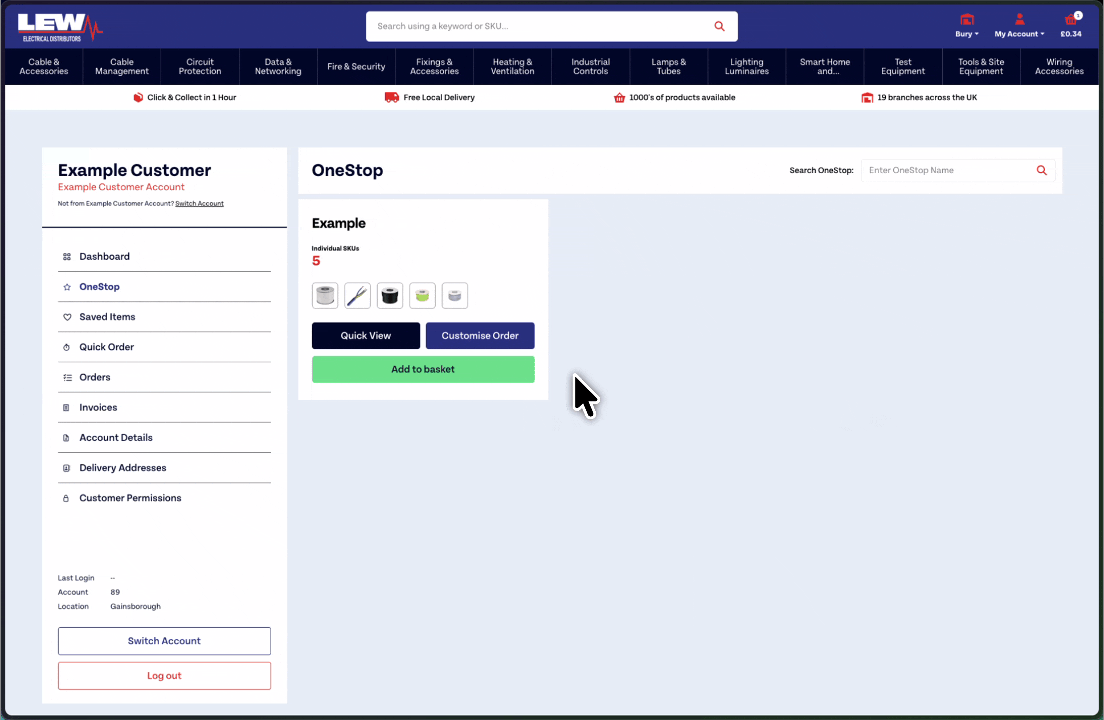Select the white cable reel product thumbnail
The height and width of the screenshot is (720, 1104).
click(x=325, y=296)
